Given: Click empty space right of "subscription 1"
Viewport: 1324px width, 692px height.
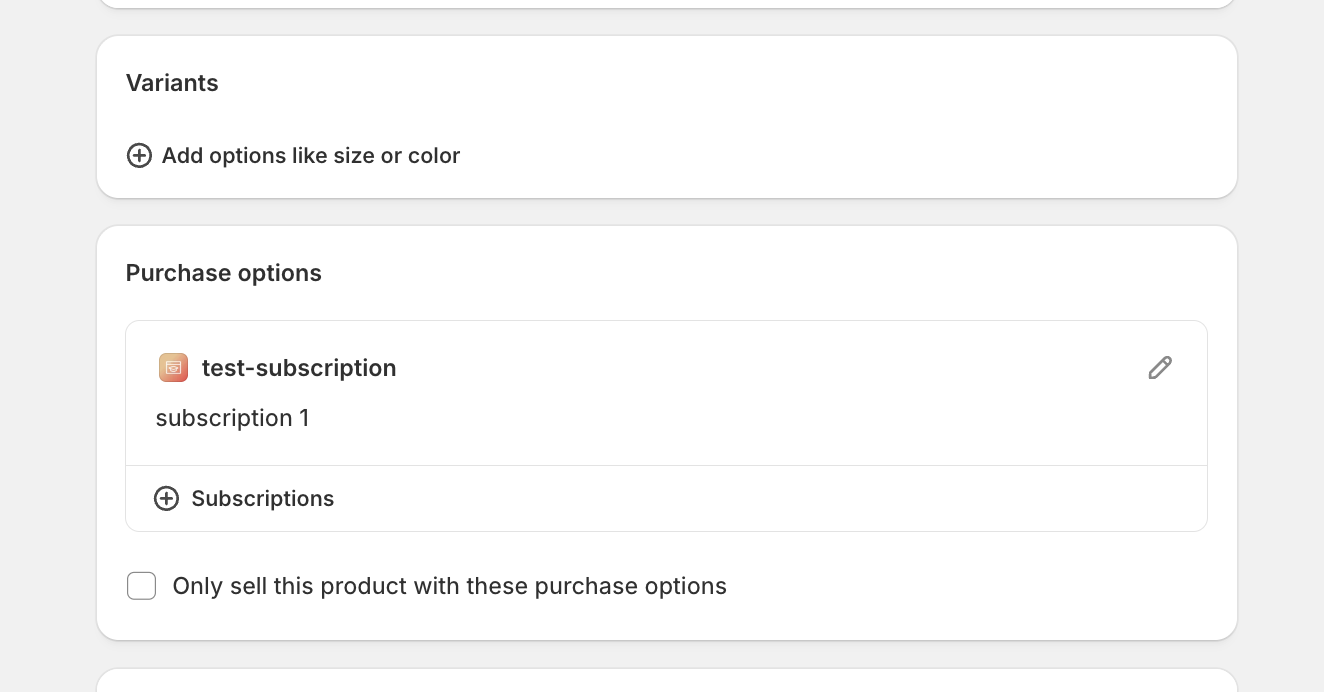Looking at the screenshot, I should point(700,418).
